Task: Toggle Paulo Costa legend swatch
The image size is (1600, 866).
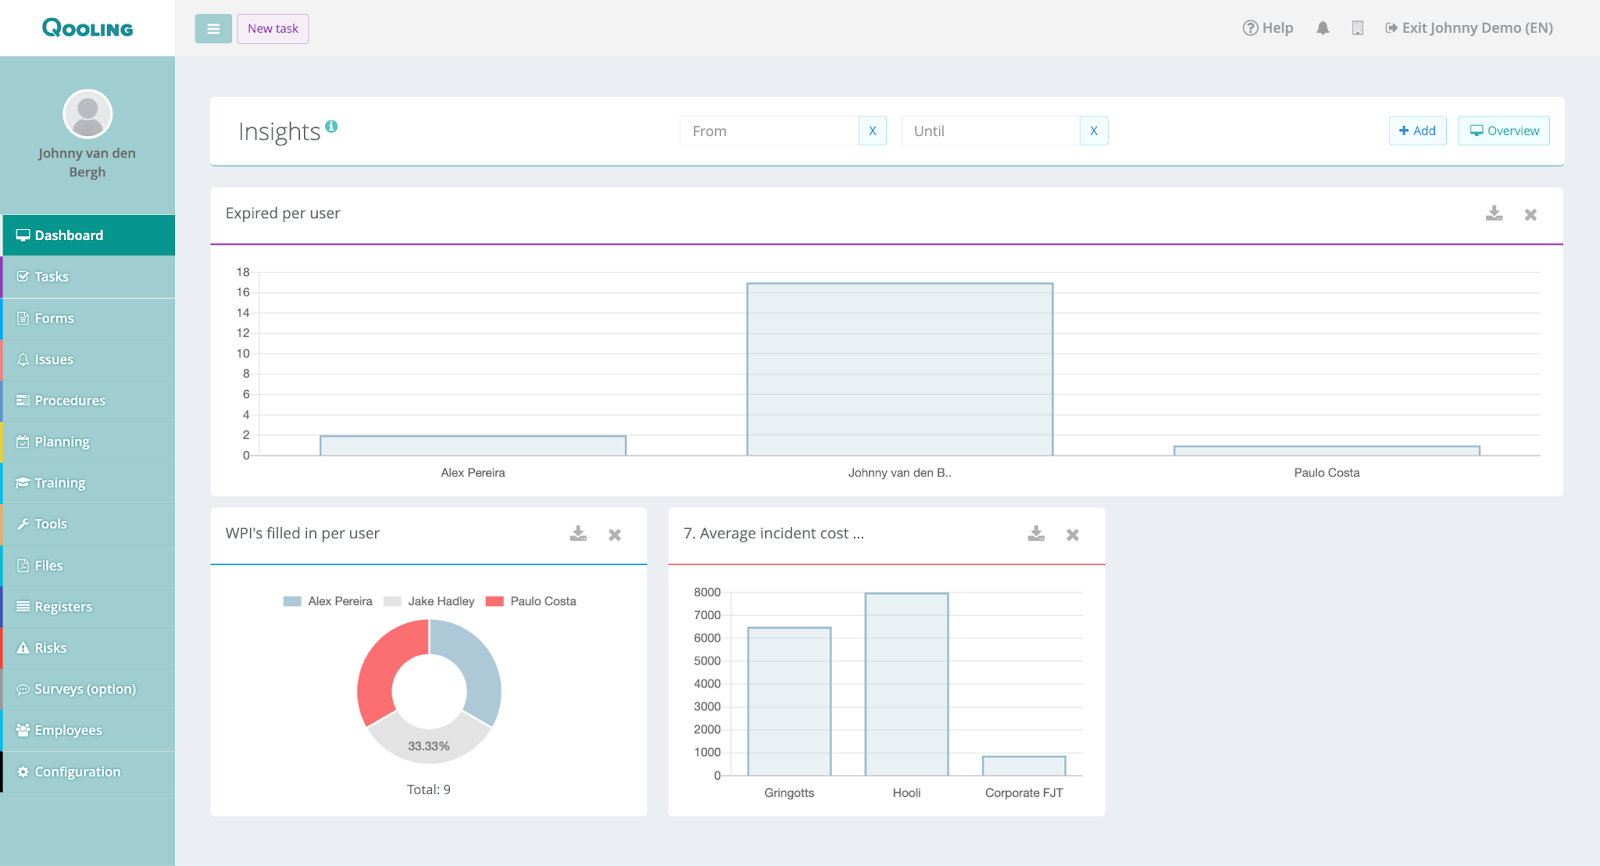Action: click(x=494, y=602)
